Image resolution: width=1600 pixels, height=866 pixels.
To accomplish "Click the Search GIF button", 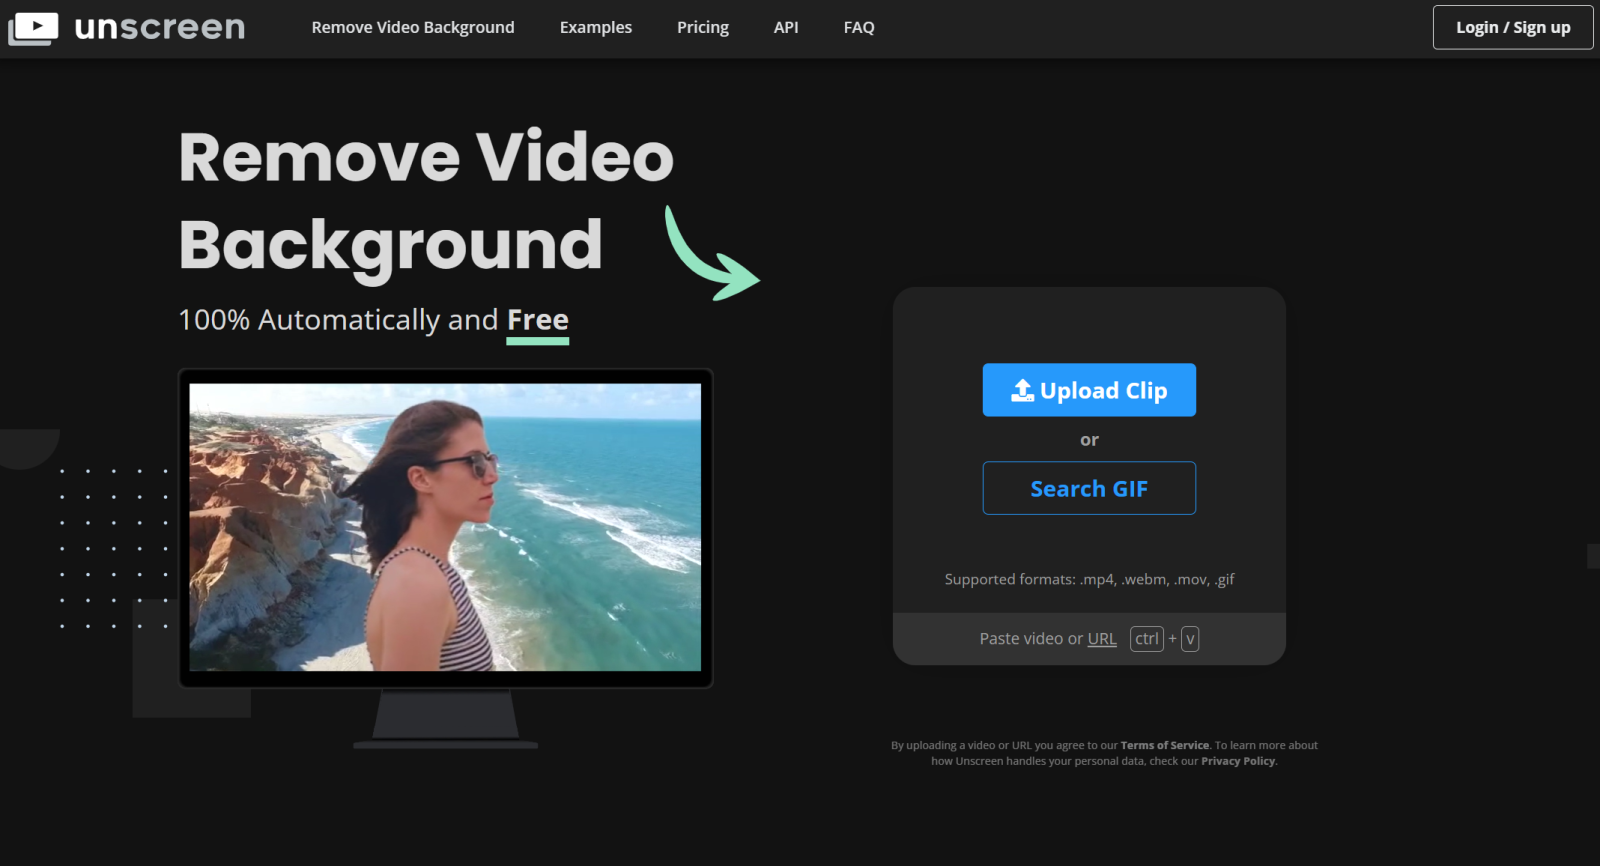I will click(1089, 488).
